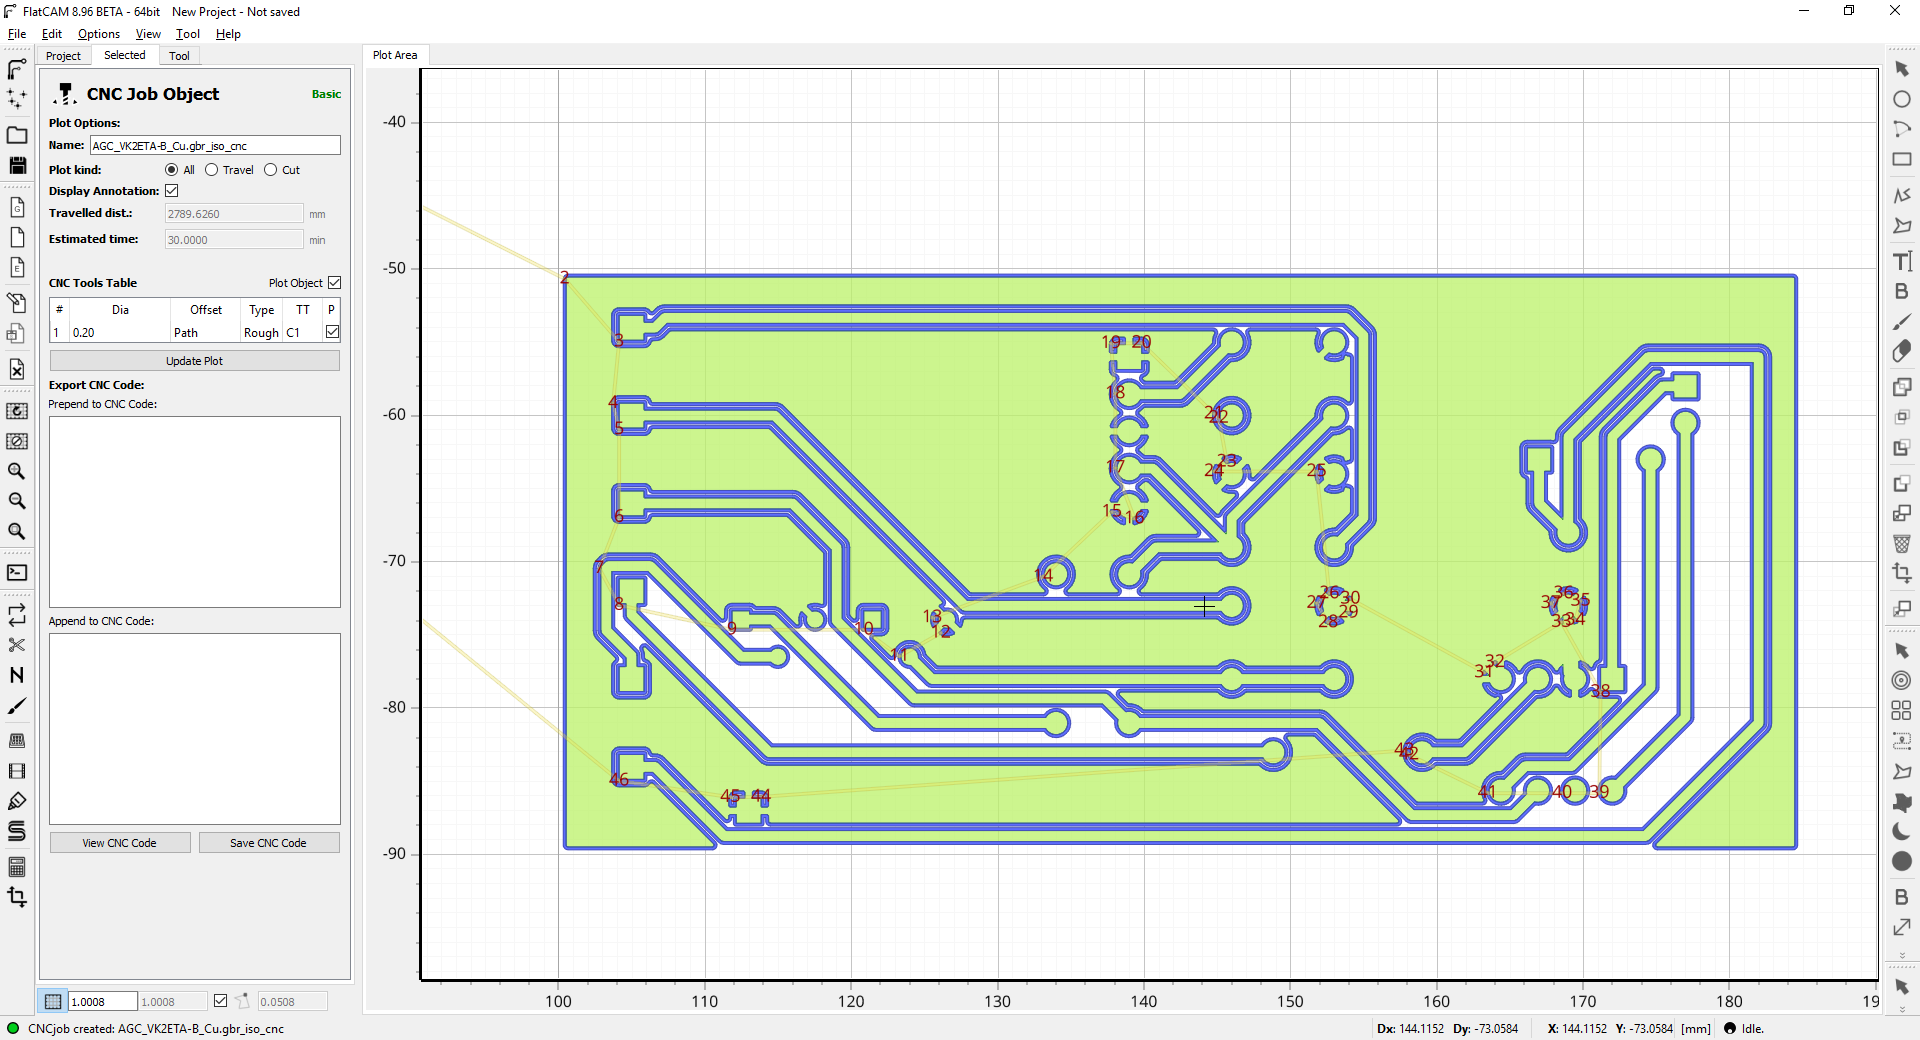Click into the Prepend to CNC Code text box
This screenshot has width=1920, height=1040.
194,511
